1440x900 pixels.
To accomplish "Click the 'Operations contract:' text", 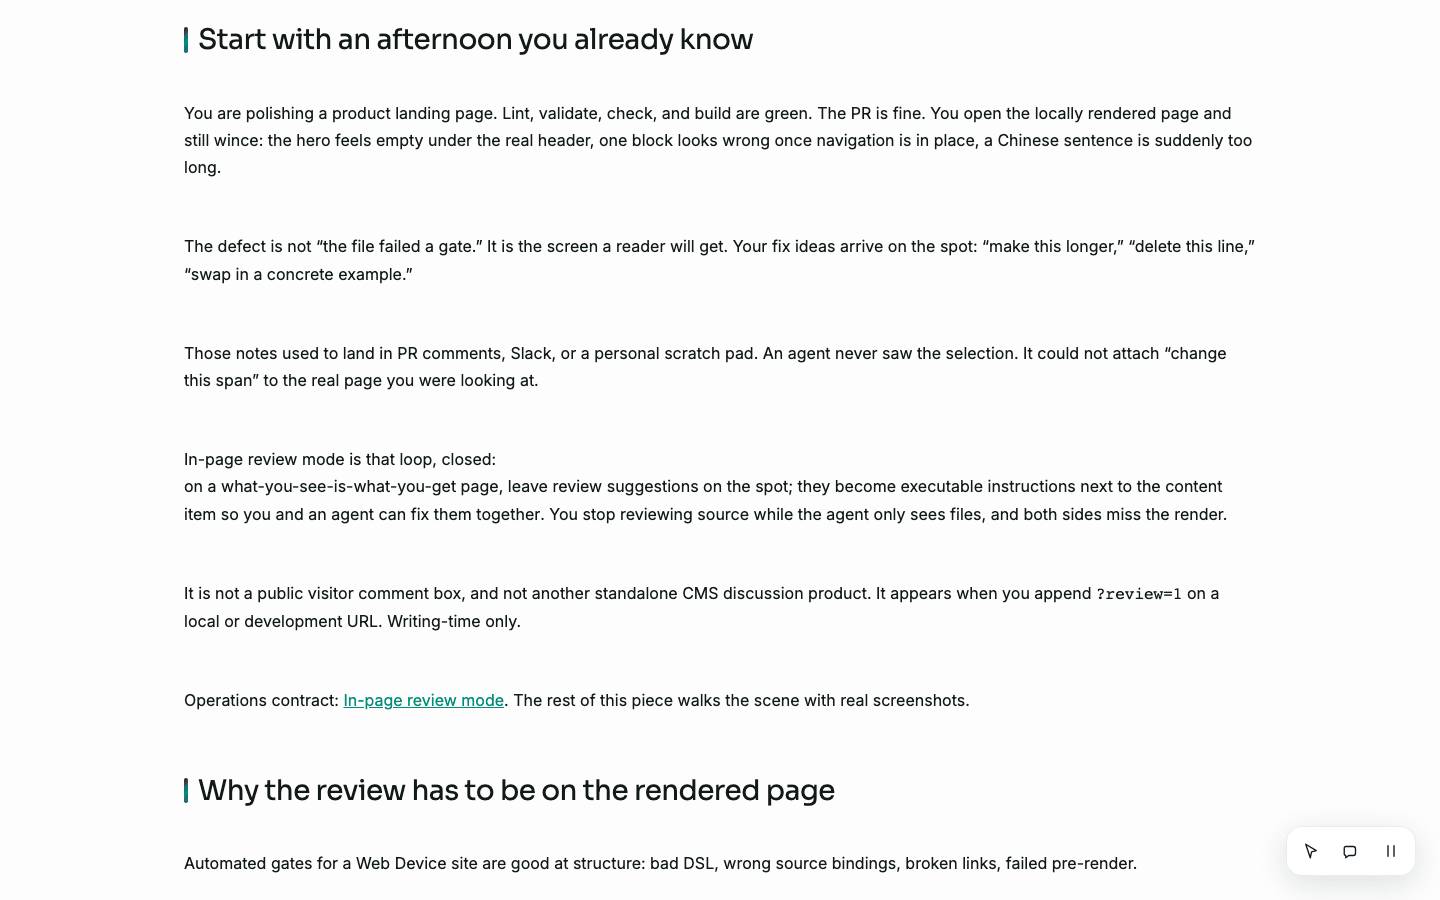I will (261, 700).
